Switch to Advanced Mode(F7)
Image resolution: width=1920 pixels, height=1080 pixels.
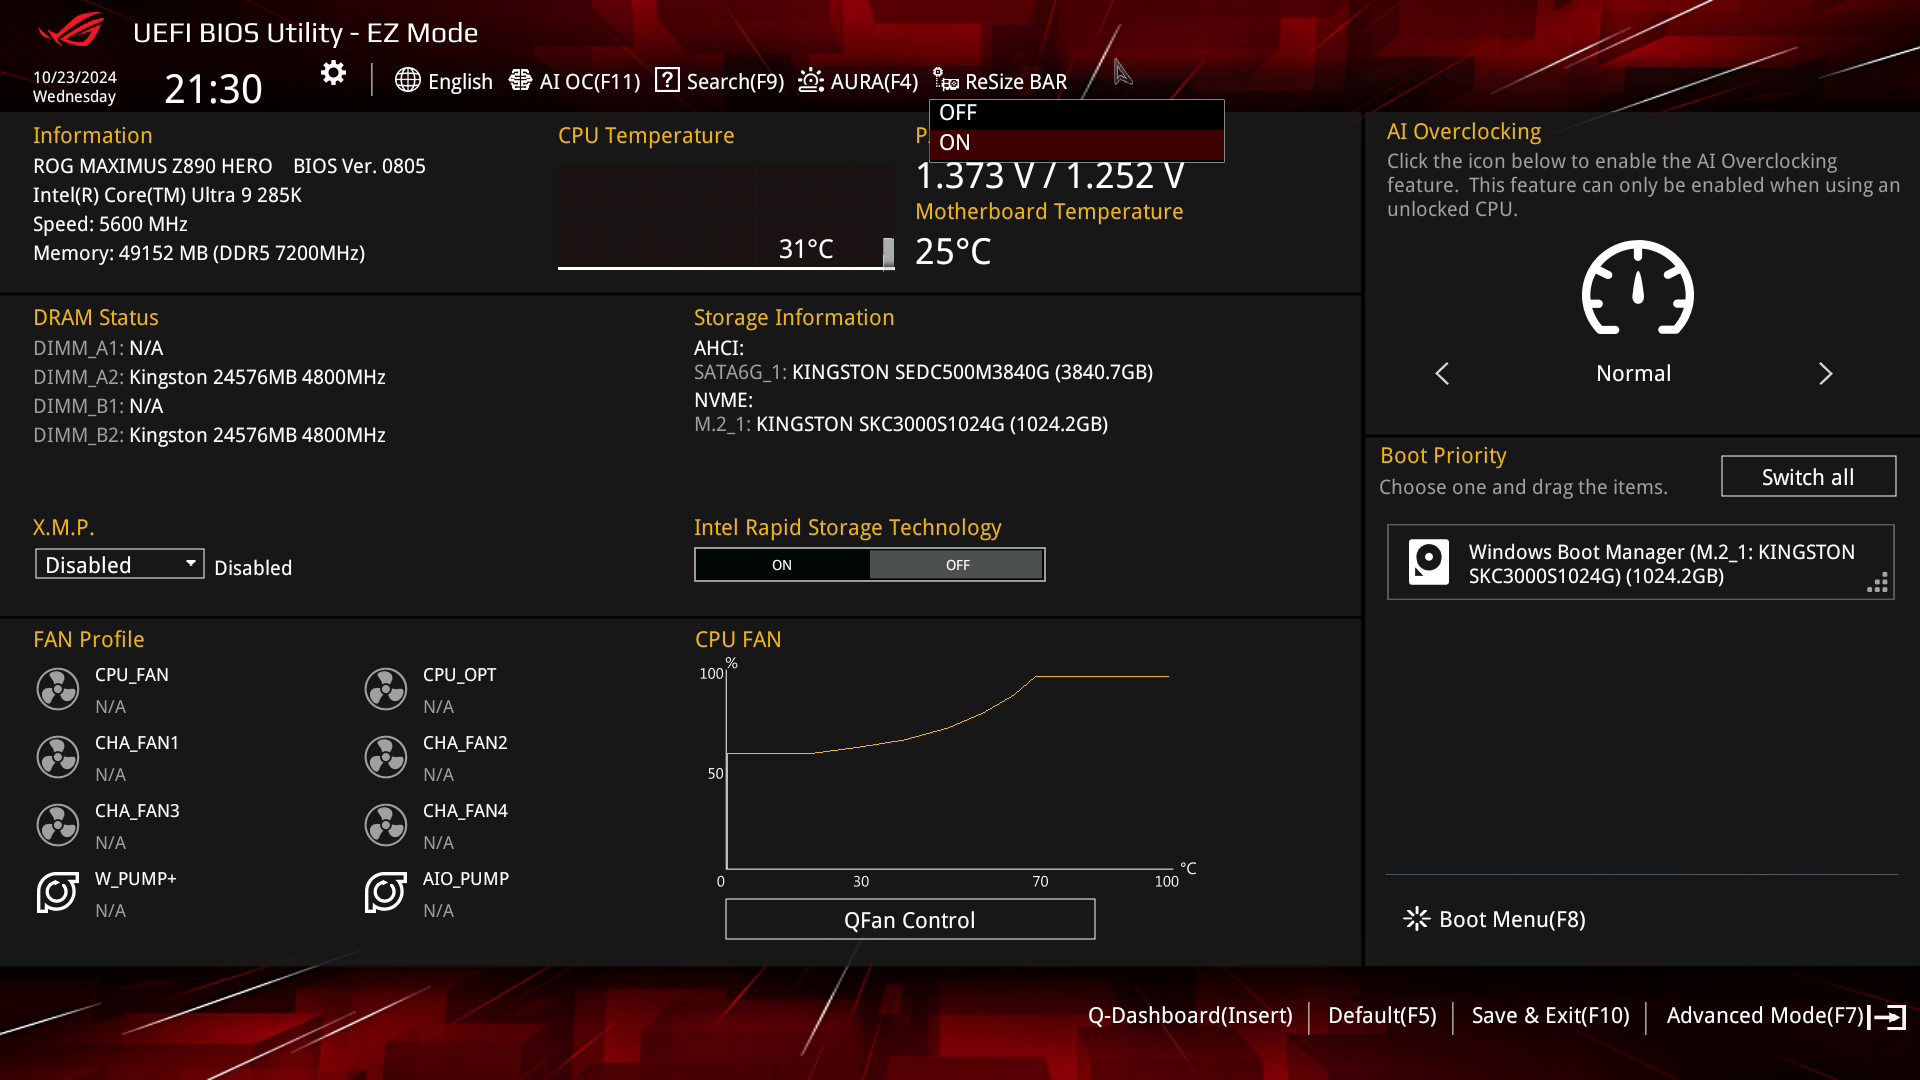[1764, 1015]
